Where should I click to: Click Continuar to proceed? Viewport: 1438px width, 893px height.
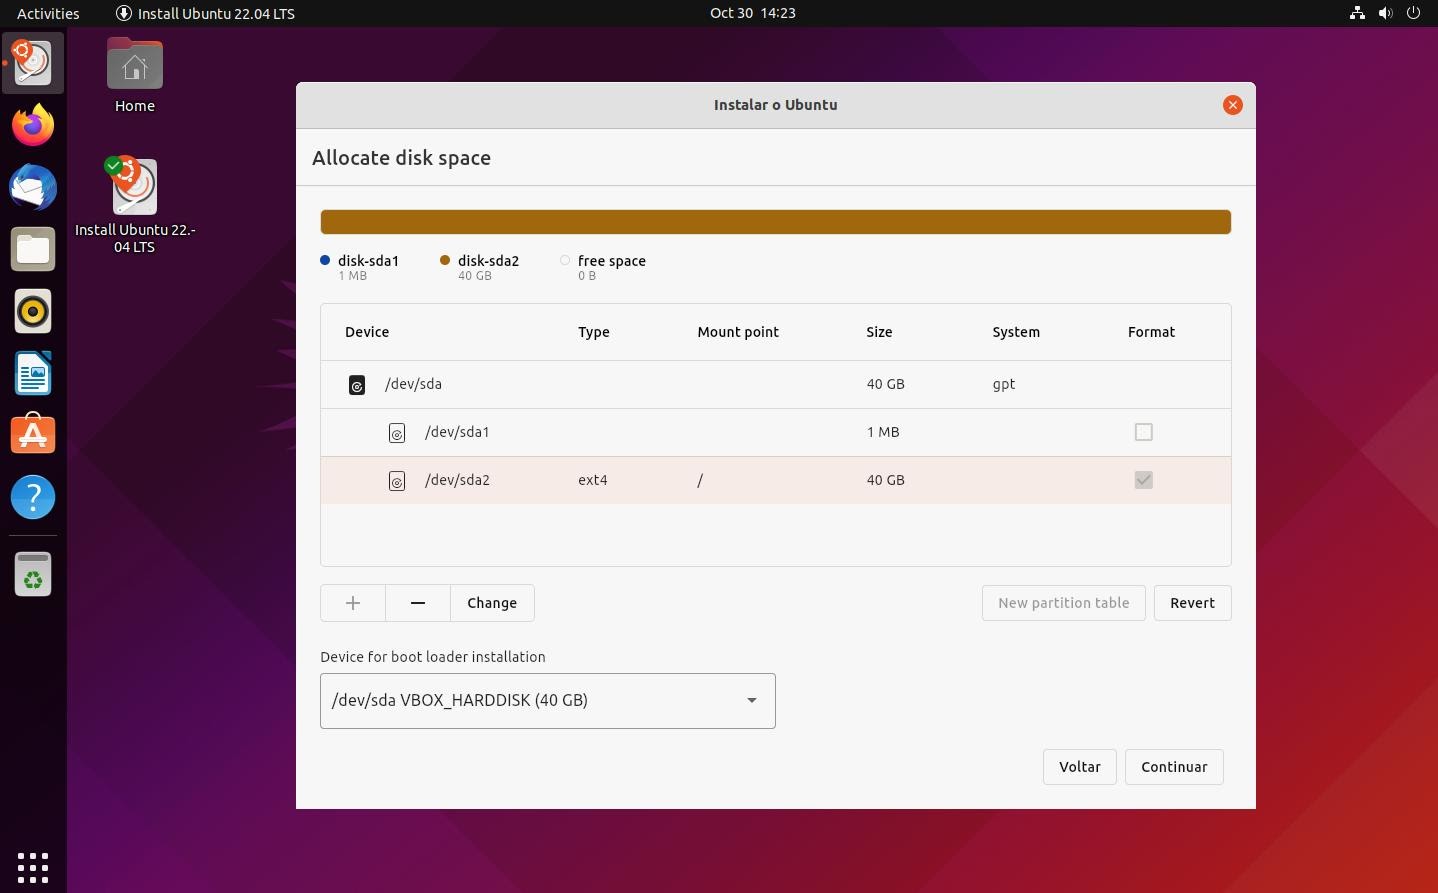(1174, 767)
